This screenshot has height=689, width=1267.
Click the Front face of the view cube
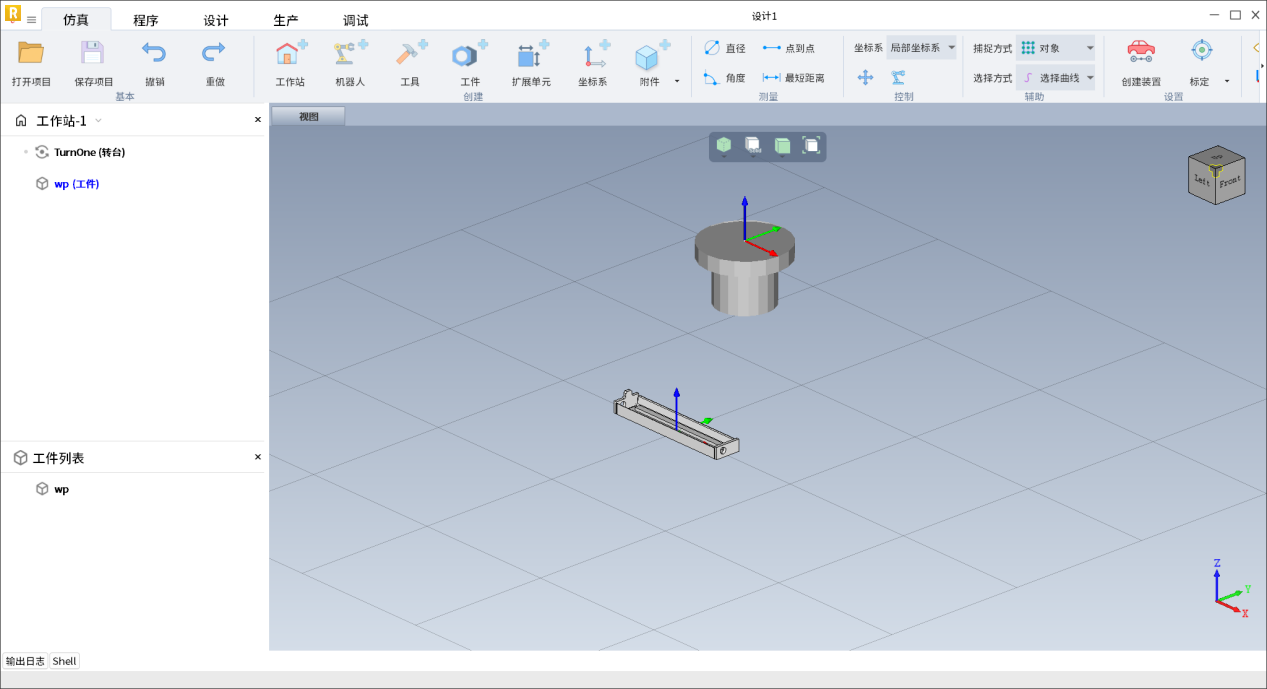point(1230,183)
